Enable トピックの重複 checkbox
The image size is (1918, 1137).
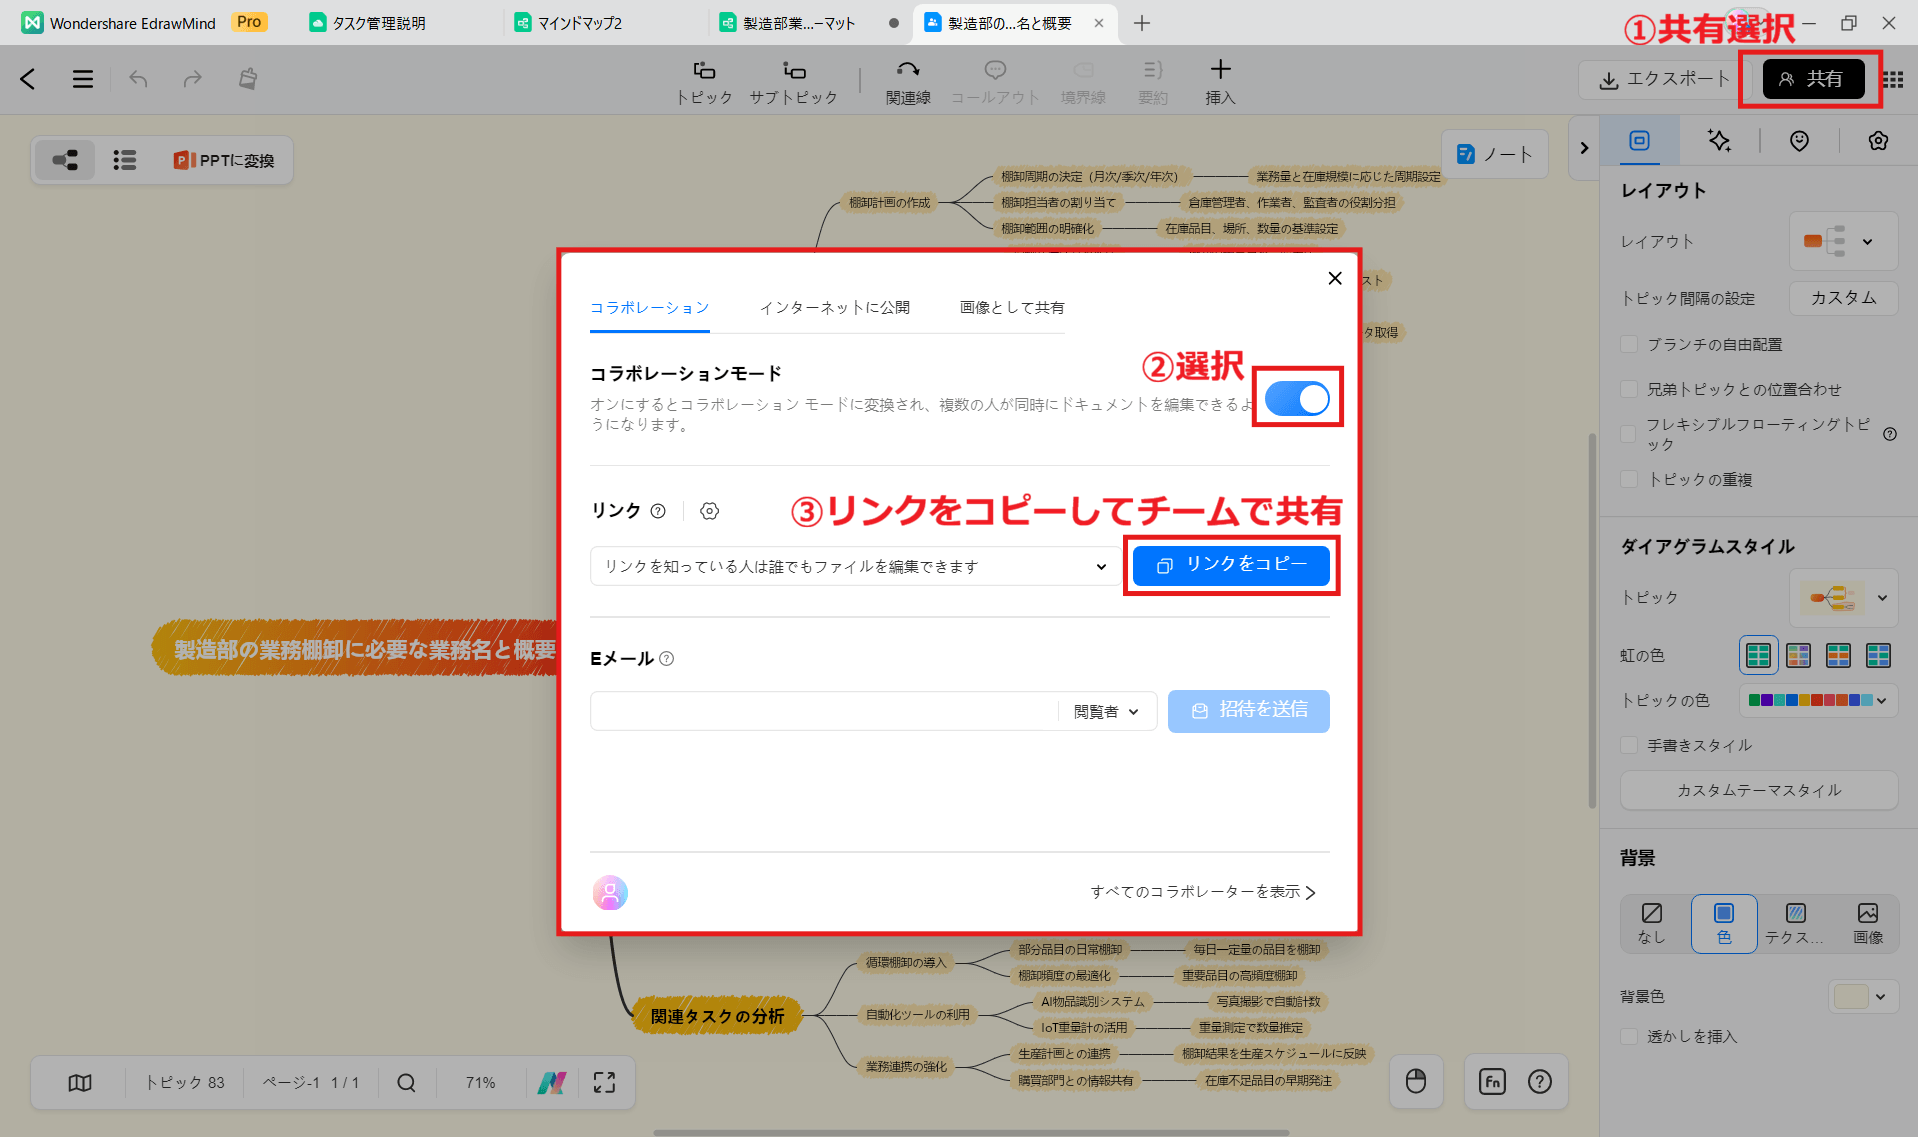click(x=1629, y=479)
